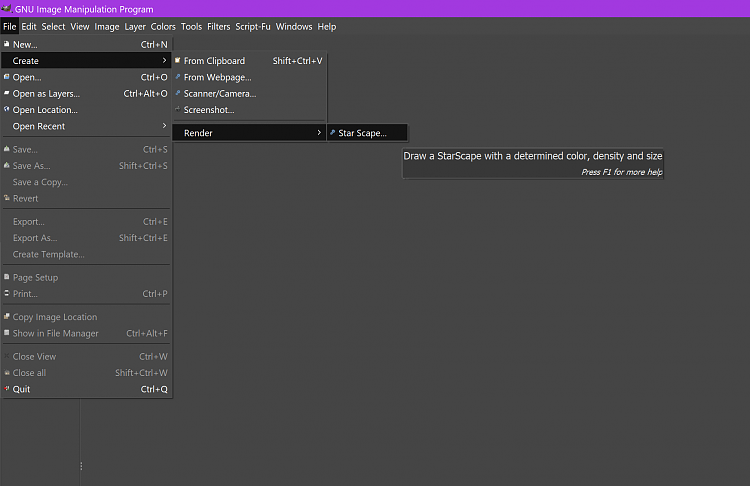This screenshot has height=486, width=750.
Task: Click the globe icon beside Open Location
Action: [x=7, y=109]
